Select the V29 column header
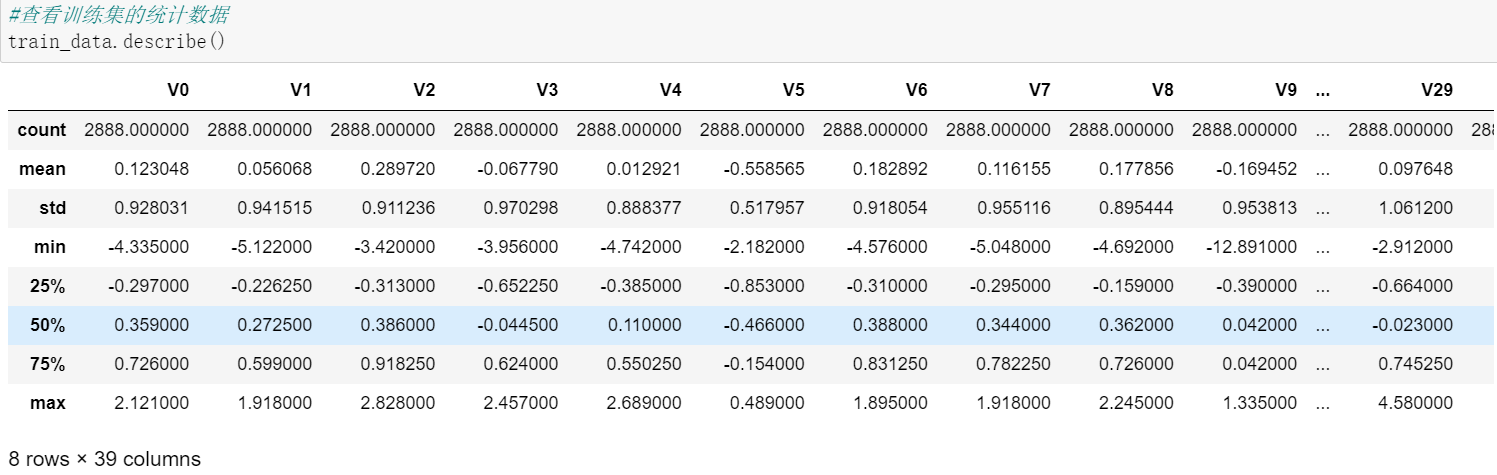 pyautogui.click(x=1437, y=90)
